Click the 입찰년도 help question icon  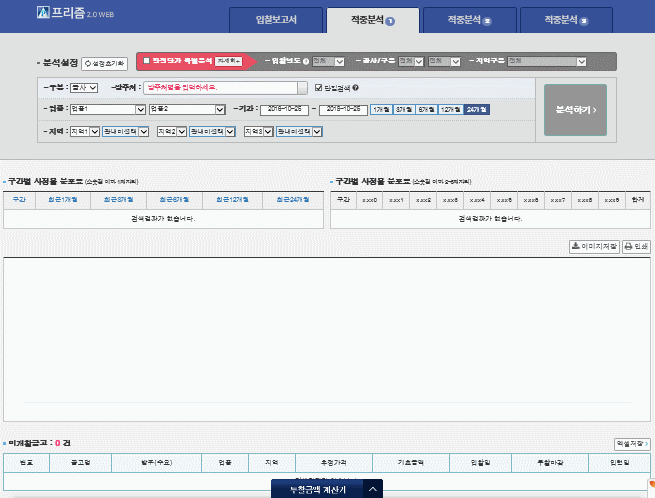point(306,61)
